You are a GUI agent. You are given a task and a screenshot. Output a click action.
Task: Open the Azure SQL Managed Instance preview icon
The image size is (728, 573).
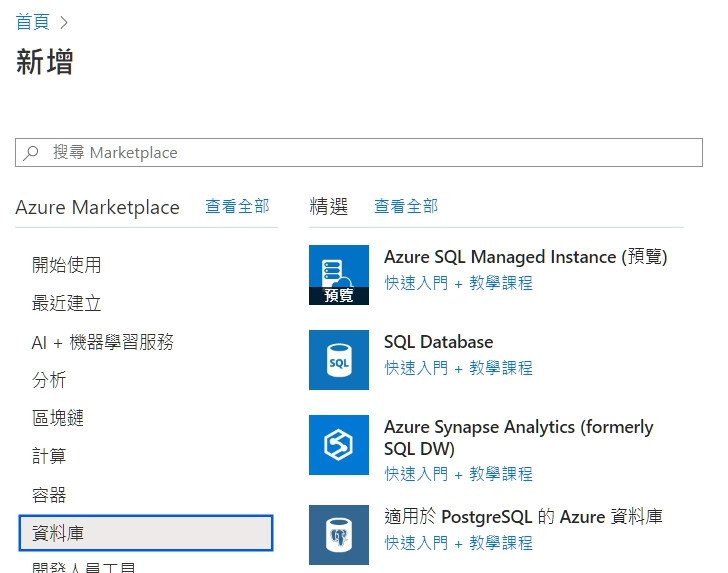(338, 275)
